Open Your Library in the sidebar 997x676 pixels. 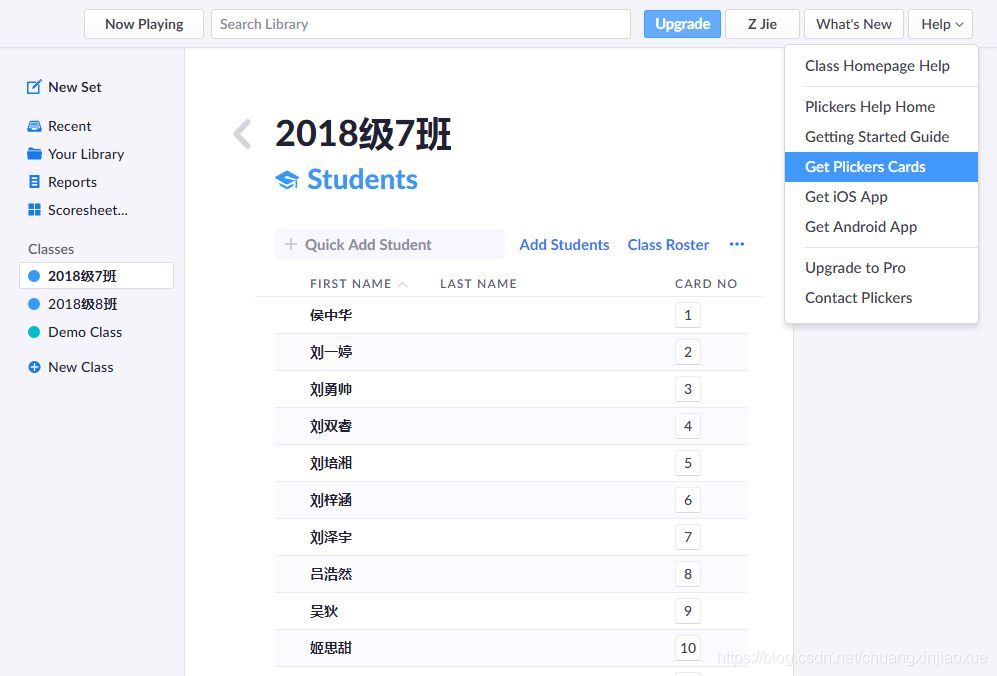tap(86, 154)
